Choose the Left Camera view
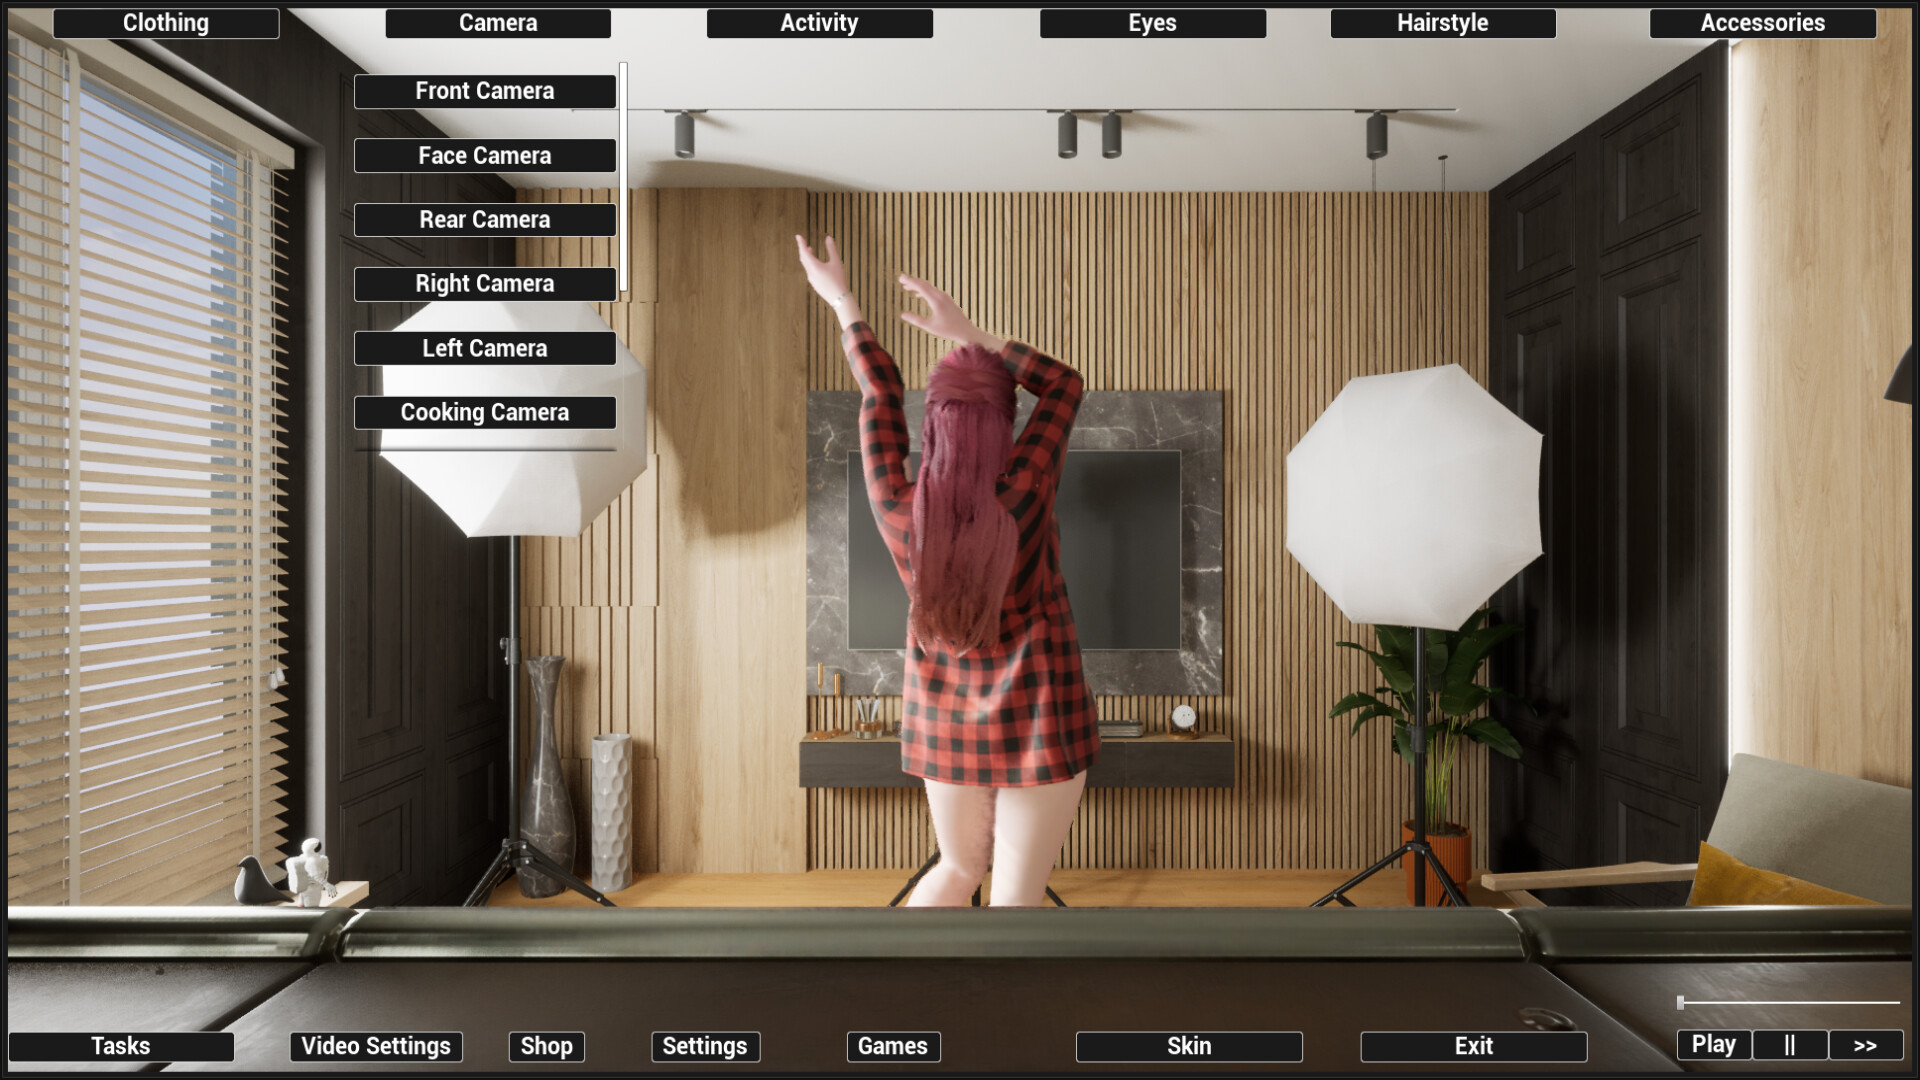The image size is (1920, 1080). click(x=485, y=348)
